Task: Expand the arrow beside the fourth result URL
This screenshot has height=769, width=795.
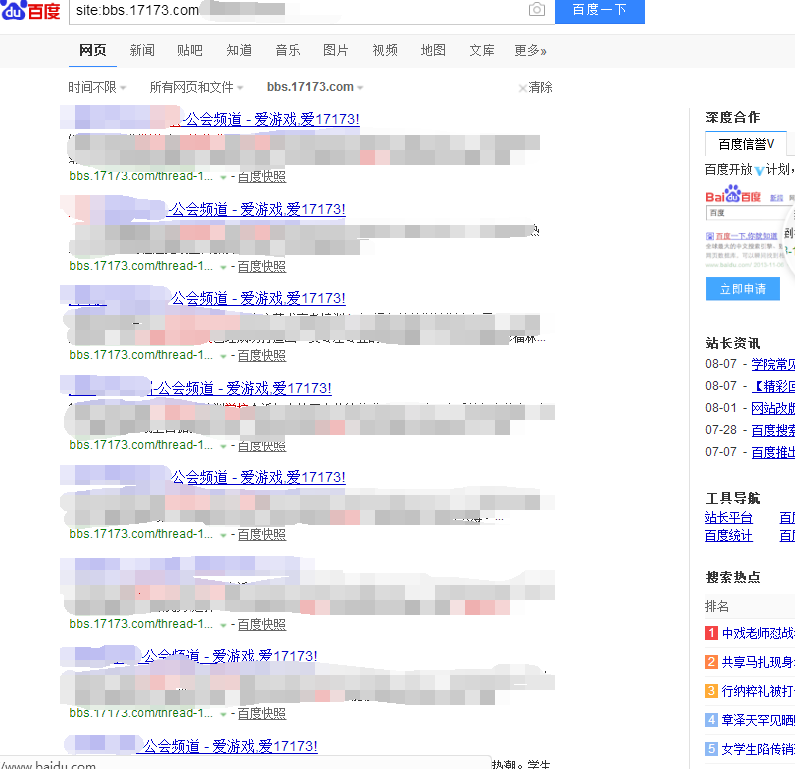Action: (223, 446)
